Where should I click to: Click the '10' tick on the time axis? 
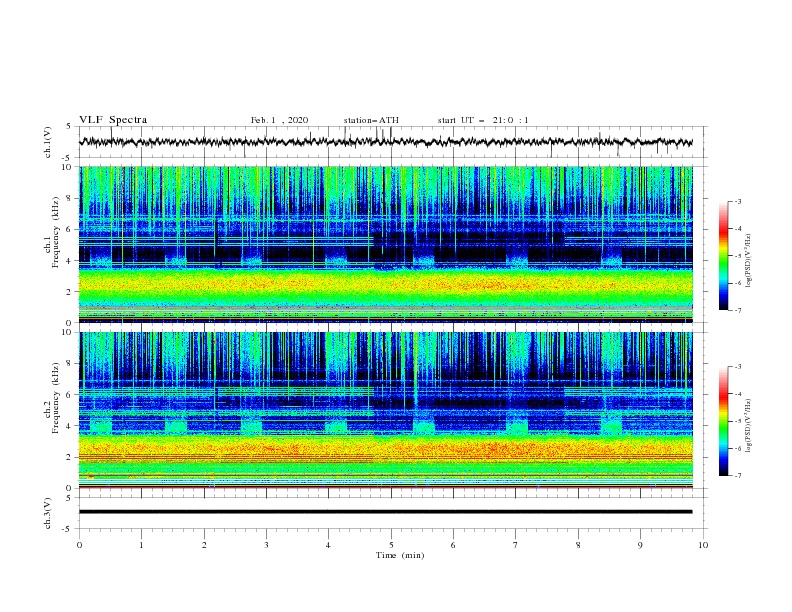pyautogui.click(x=703, y=545)
